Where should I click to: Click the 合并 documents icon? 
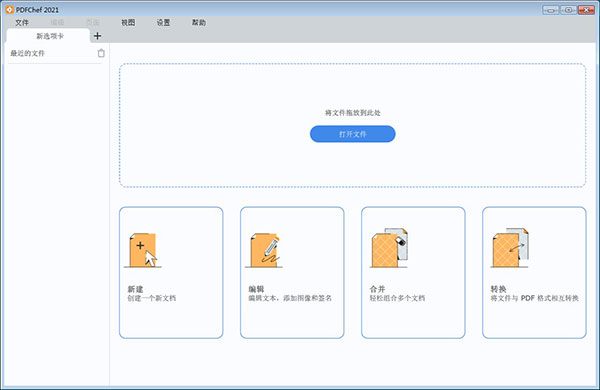click(x=389, y=248)
